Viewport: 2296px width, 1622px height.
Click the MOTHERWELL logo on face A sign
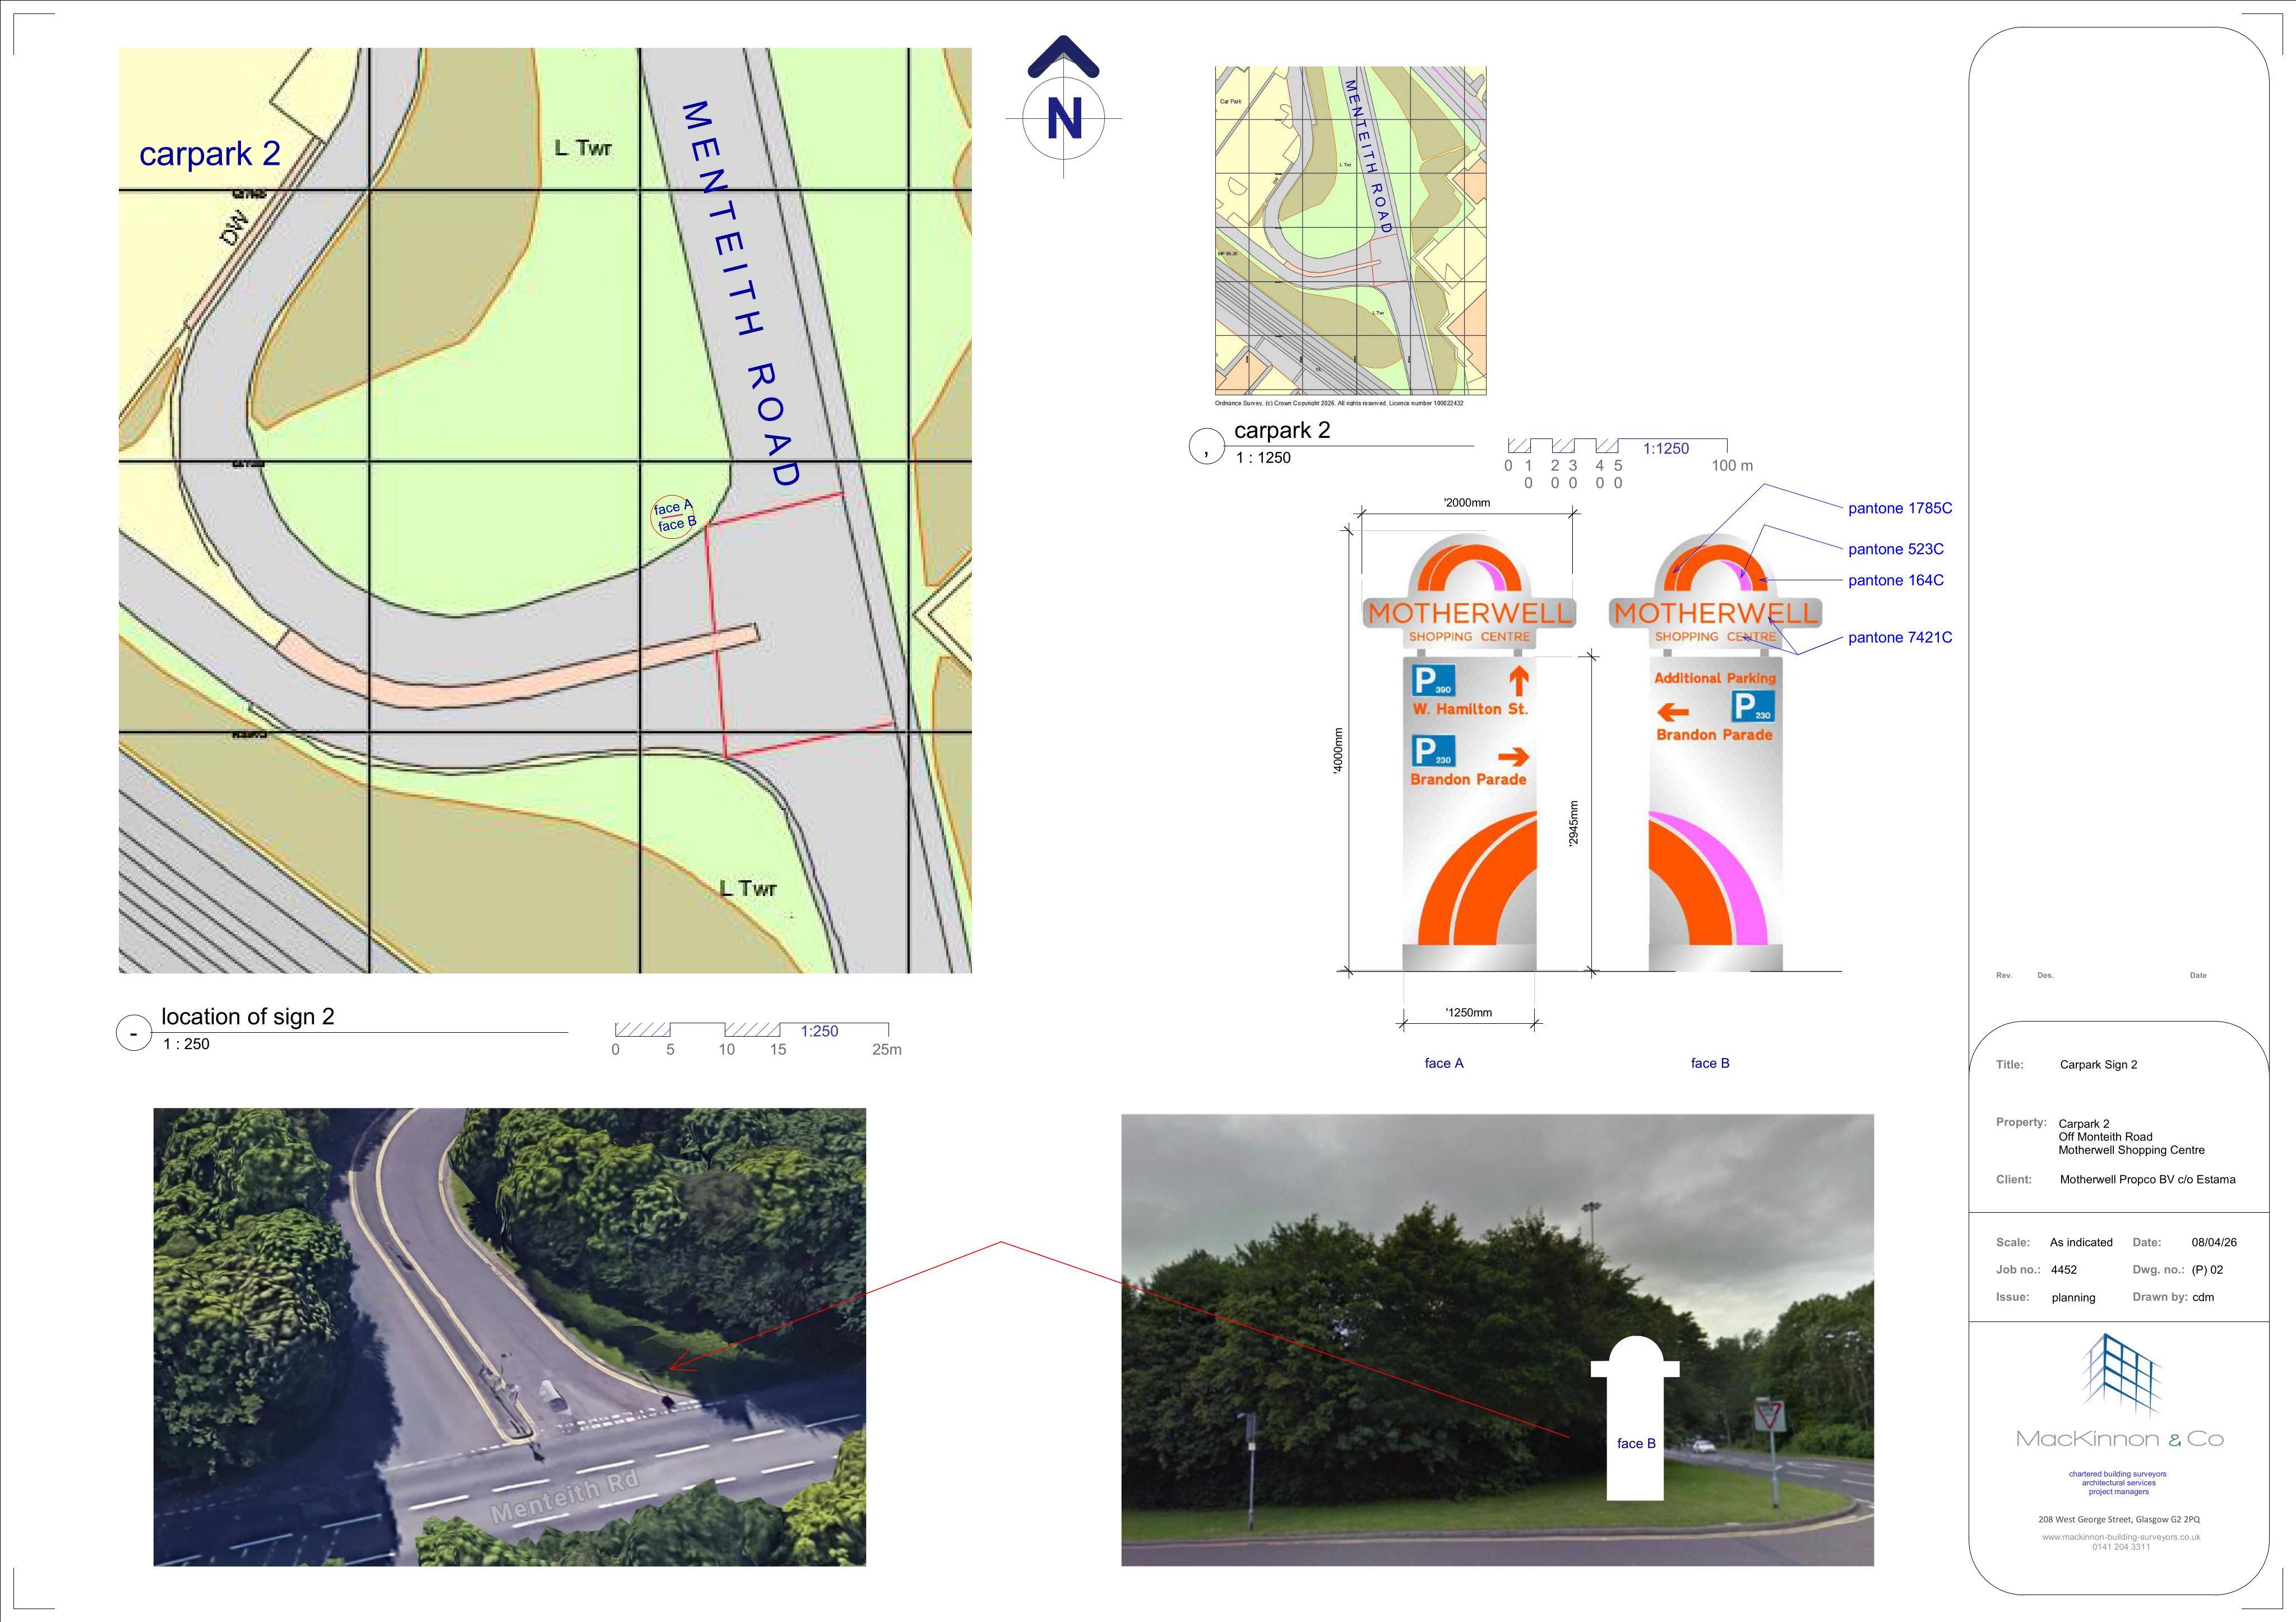pos(1469,613)
